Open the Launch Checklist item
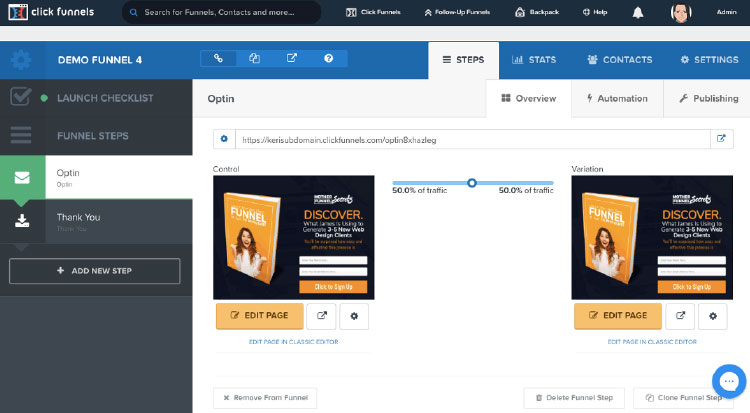The height and width of the screenshot is (413, 750). (96, 98)
